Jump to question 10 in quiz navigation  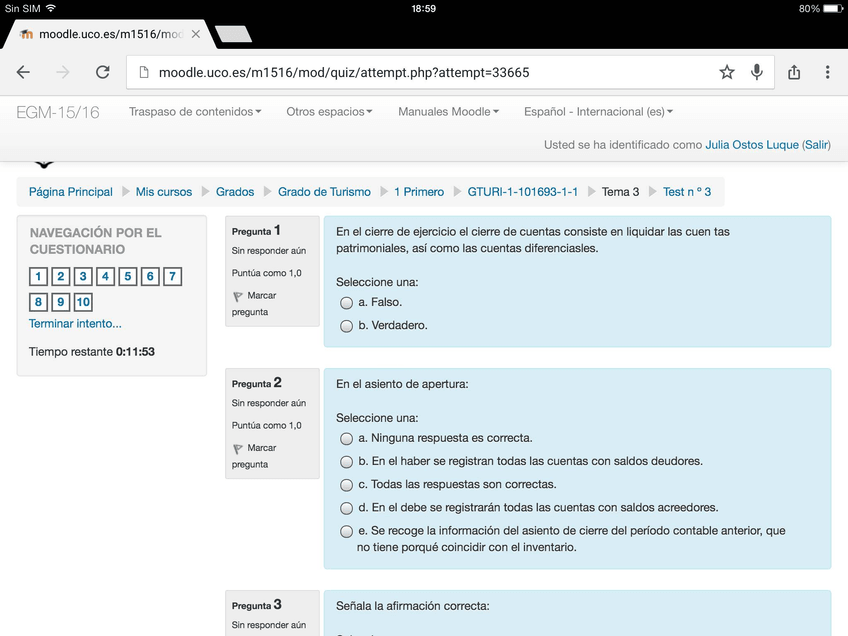83,302
